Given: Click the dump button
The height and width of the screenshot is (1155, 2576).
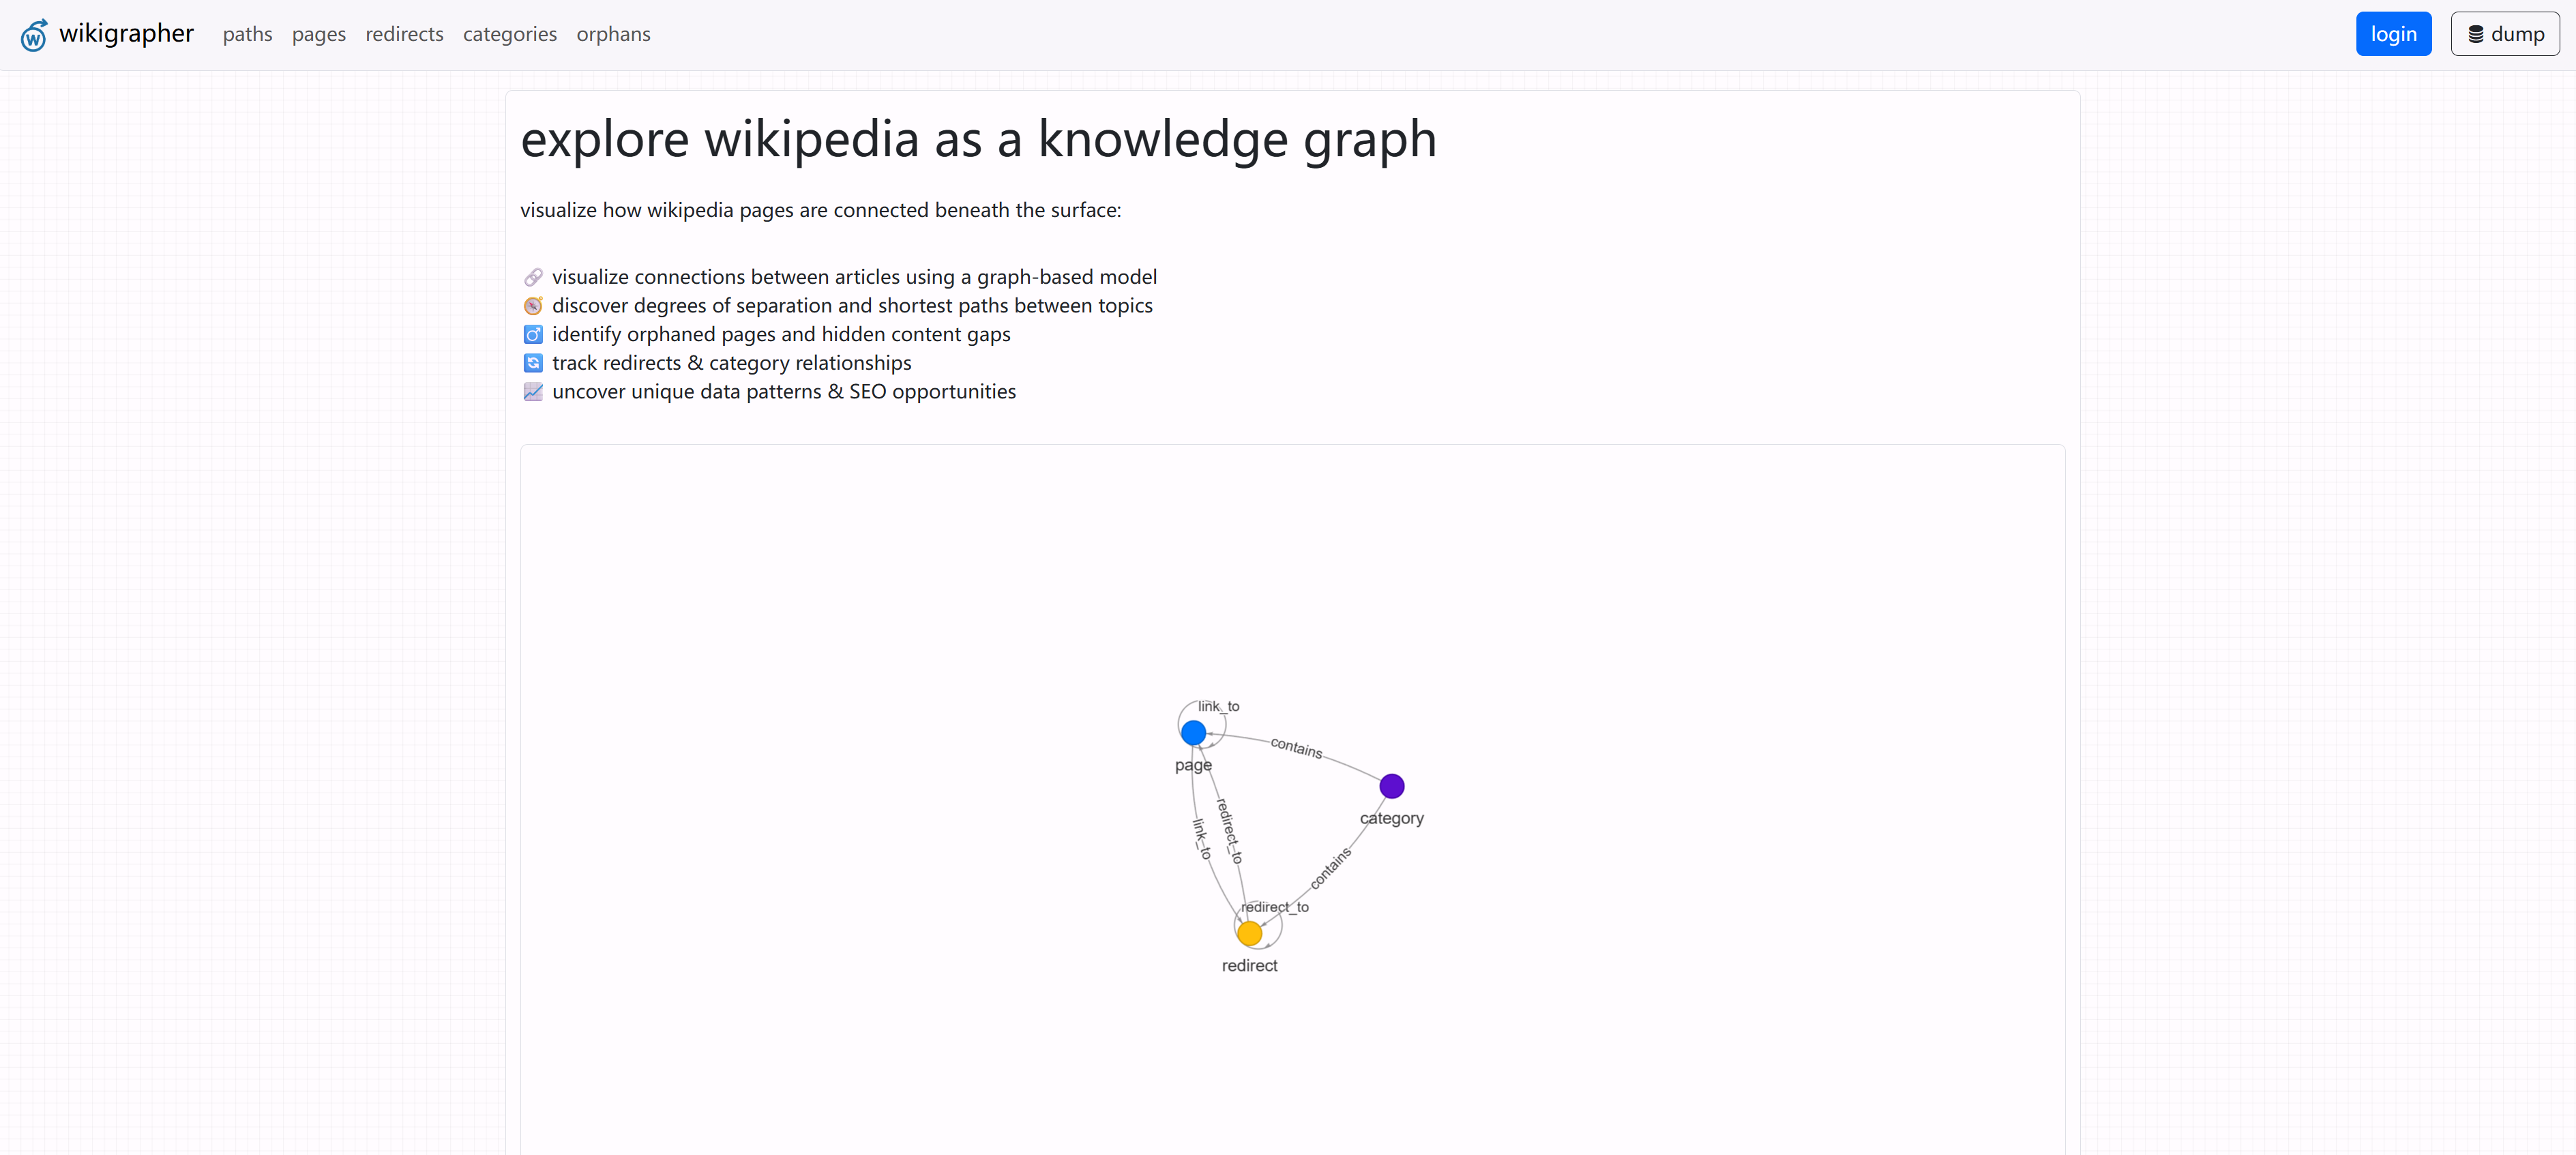Looking at the screenshot, I should click(x=2505, y=34).
